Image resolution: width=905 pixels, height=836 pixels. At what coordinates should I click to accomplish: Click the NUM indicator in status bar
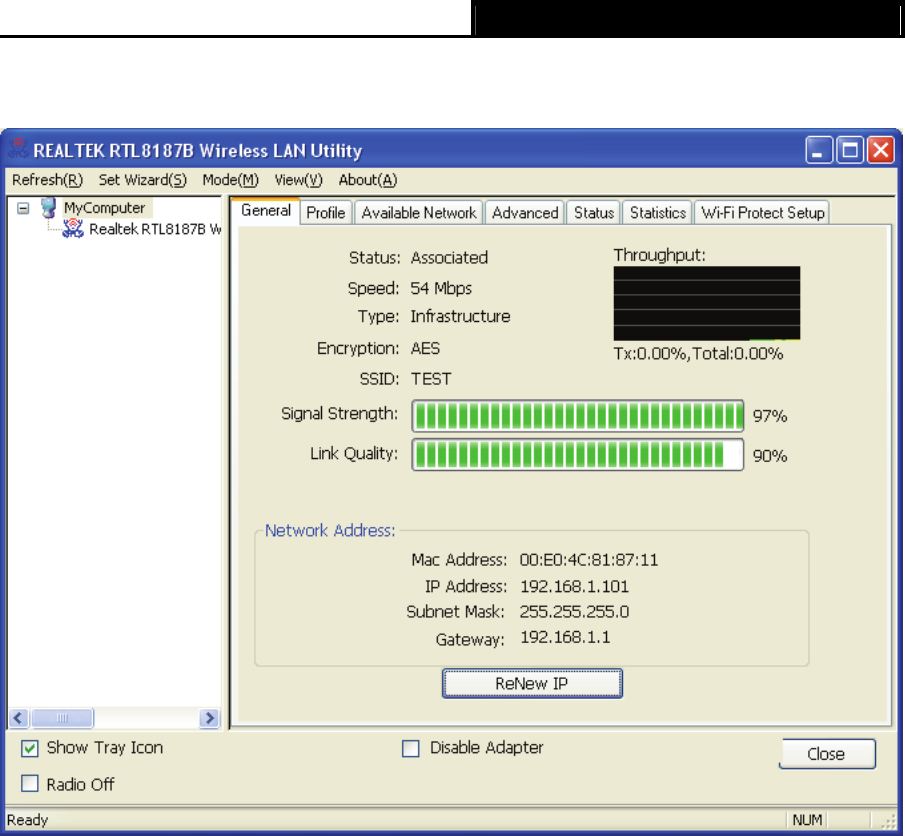coord(807,820)
